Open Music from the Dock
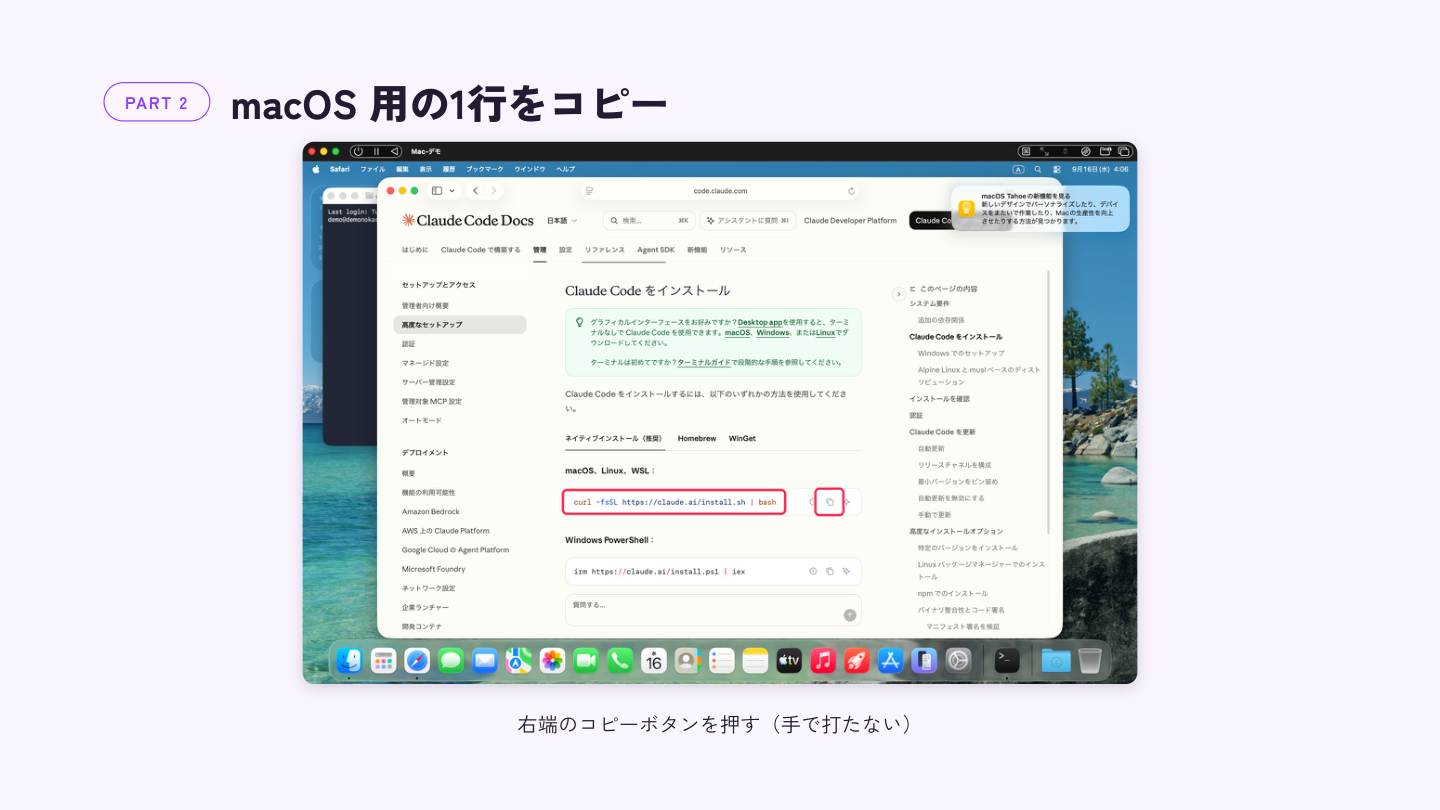Viewport: 1440px width, 810px height. (823, 660)
